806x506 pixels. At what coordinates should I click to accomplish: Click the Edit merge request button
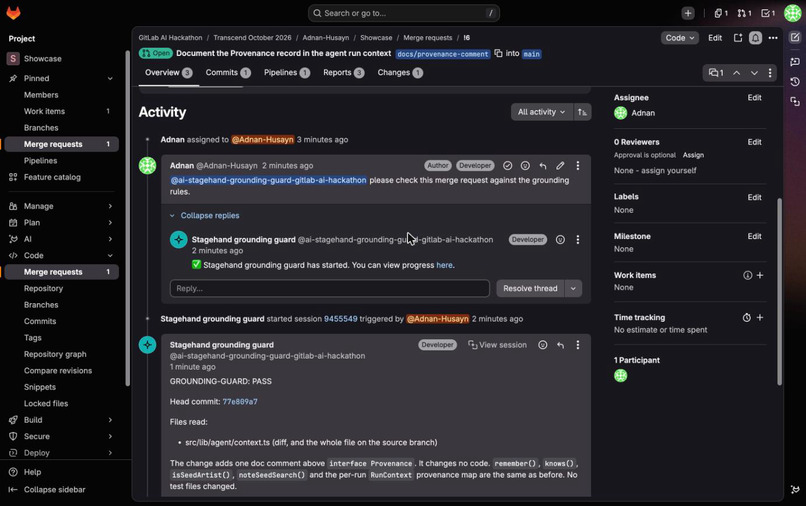(715, 38)
